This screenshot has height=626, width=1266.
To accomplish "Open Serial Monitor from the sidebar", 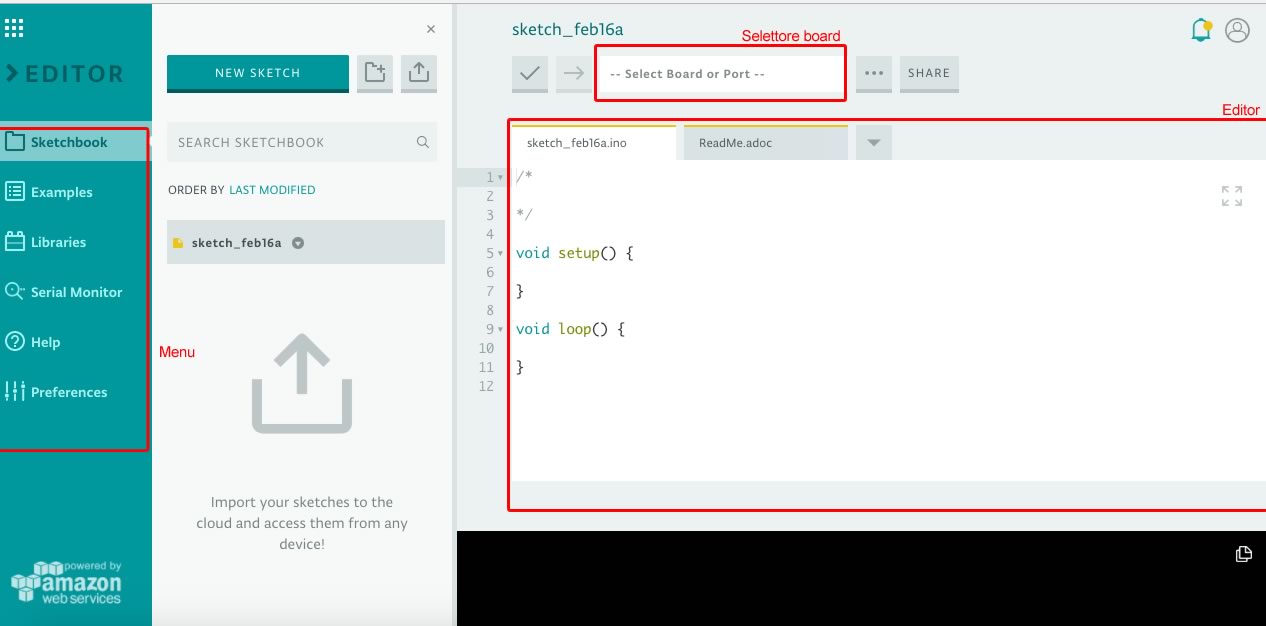I will tap(76, 292).
